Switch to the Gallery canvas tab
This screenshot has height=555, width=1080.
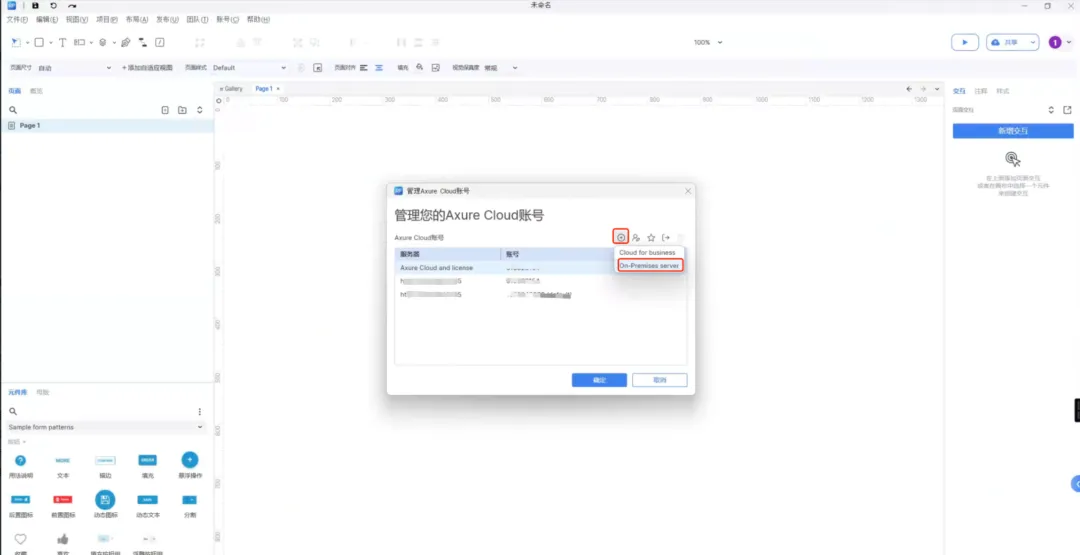(231, 89)
